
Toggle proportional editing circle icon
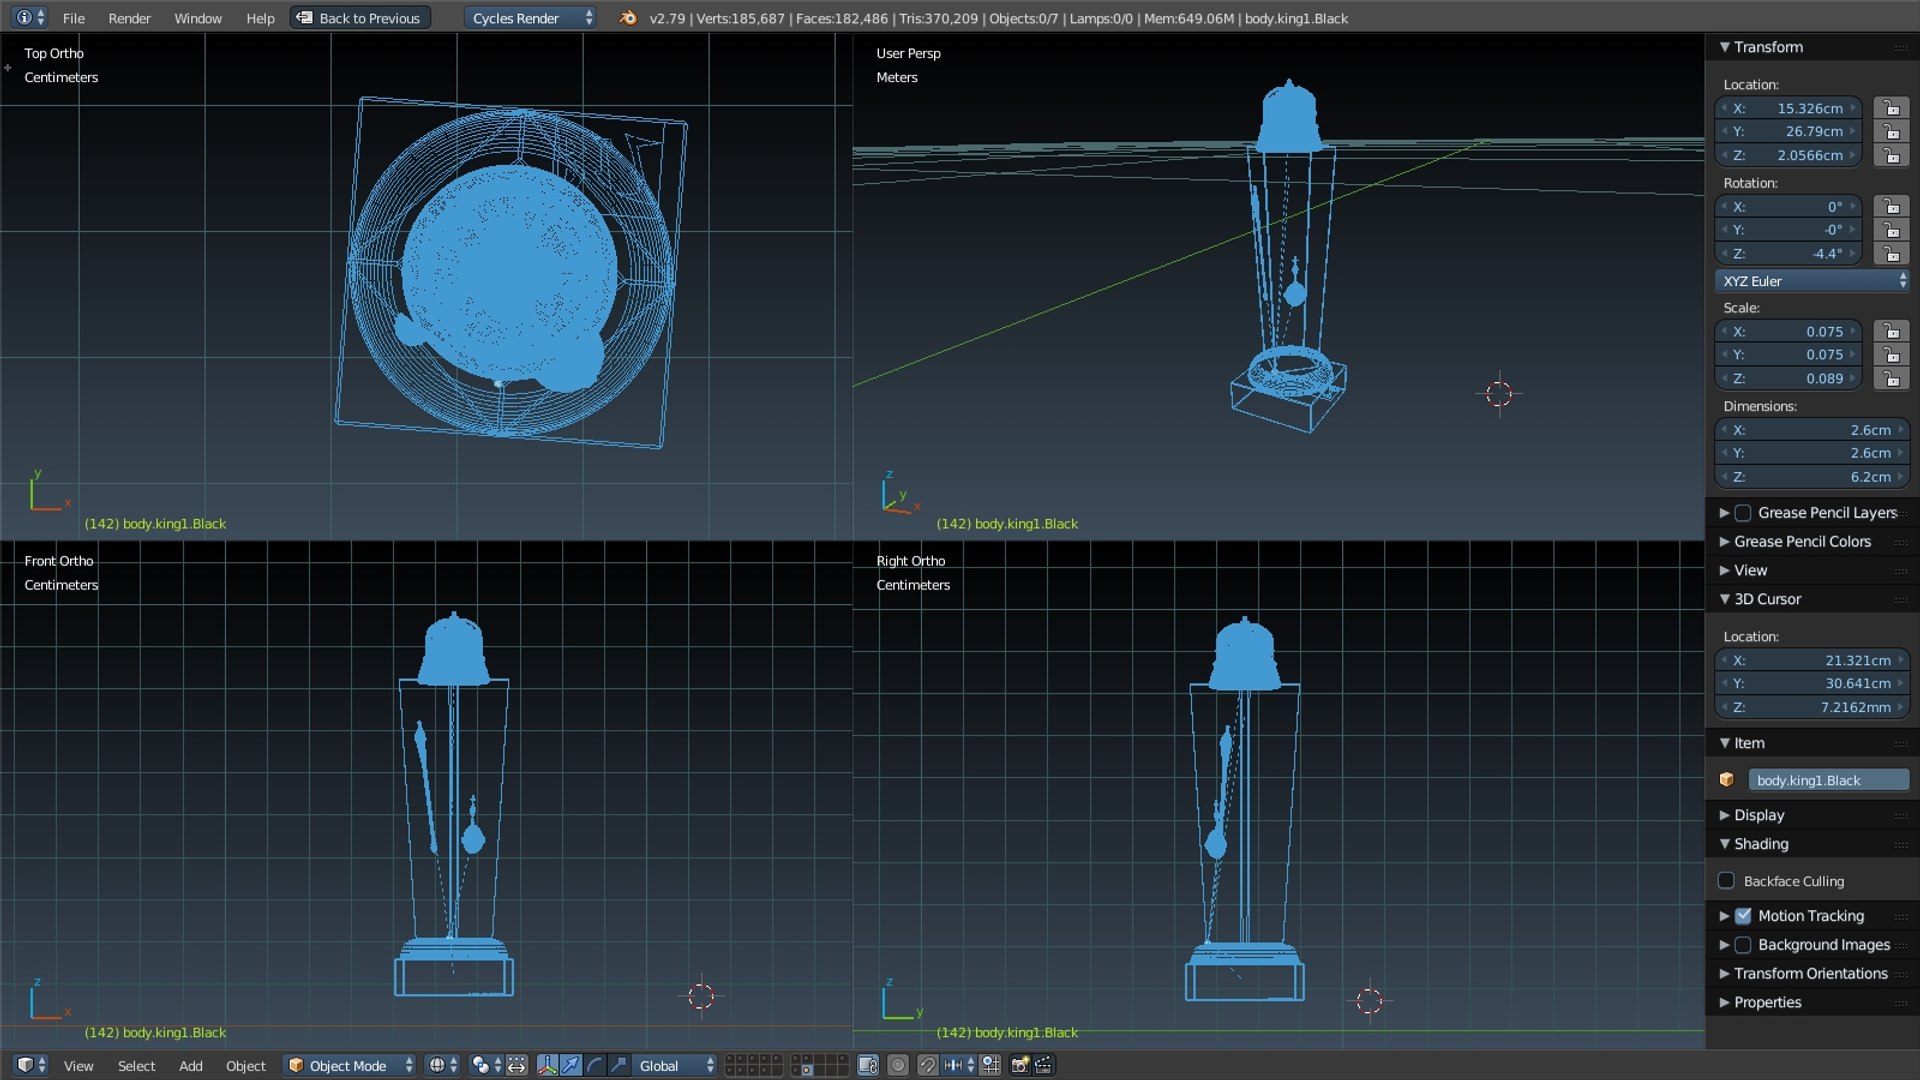898,1065
